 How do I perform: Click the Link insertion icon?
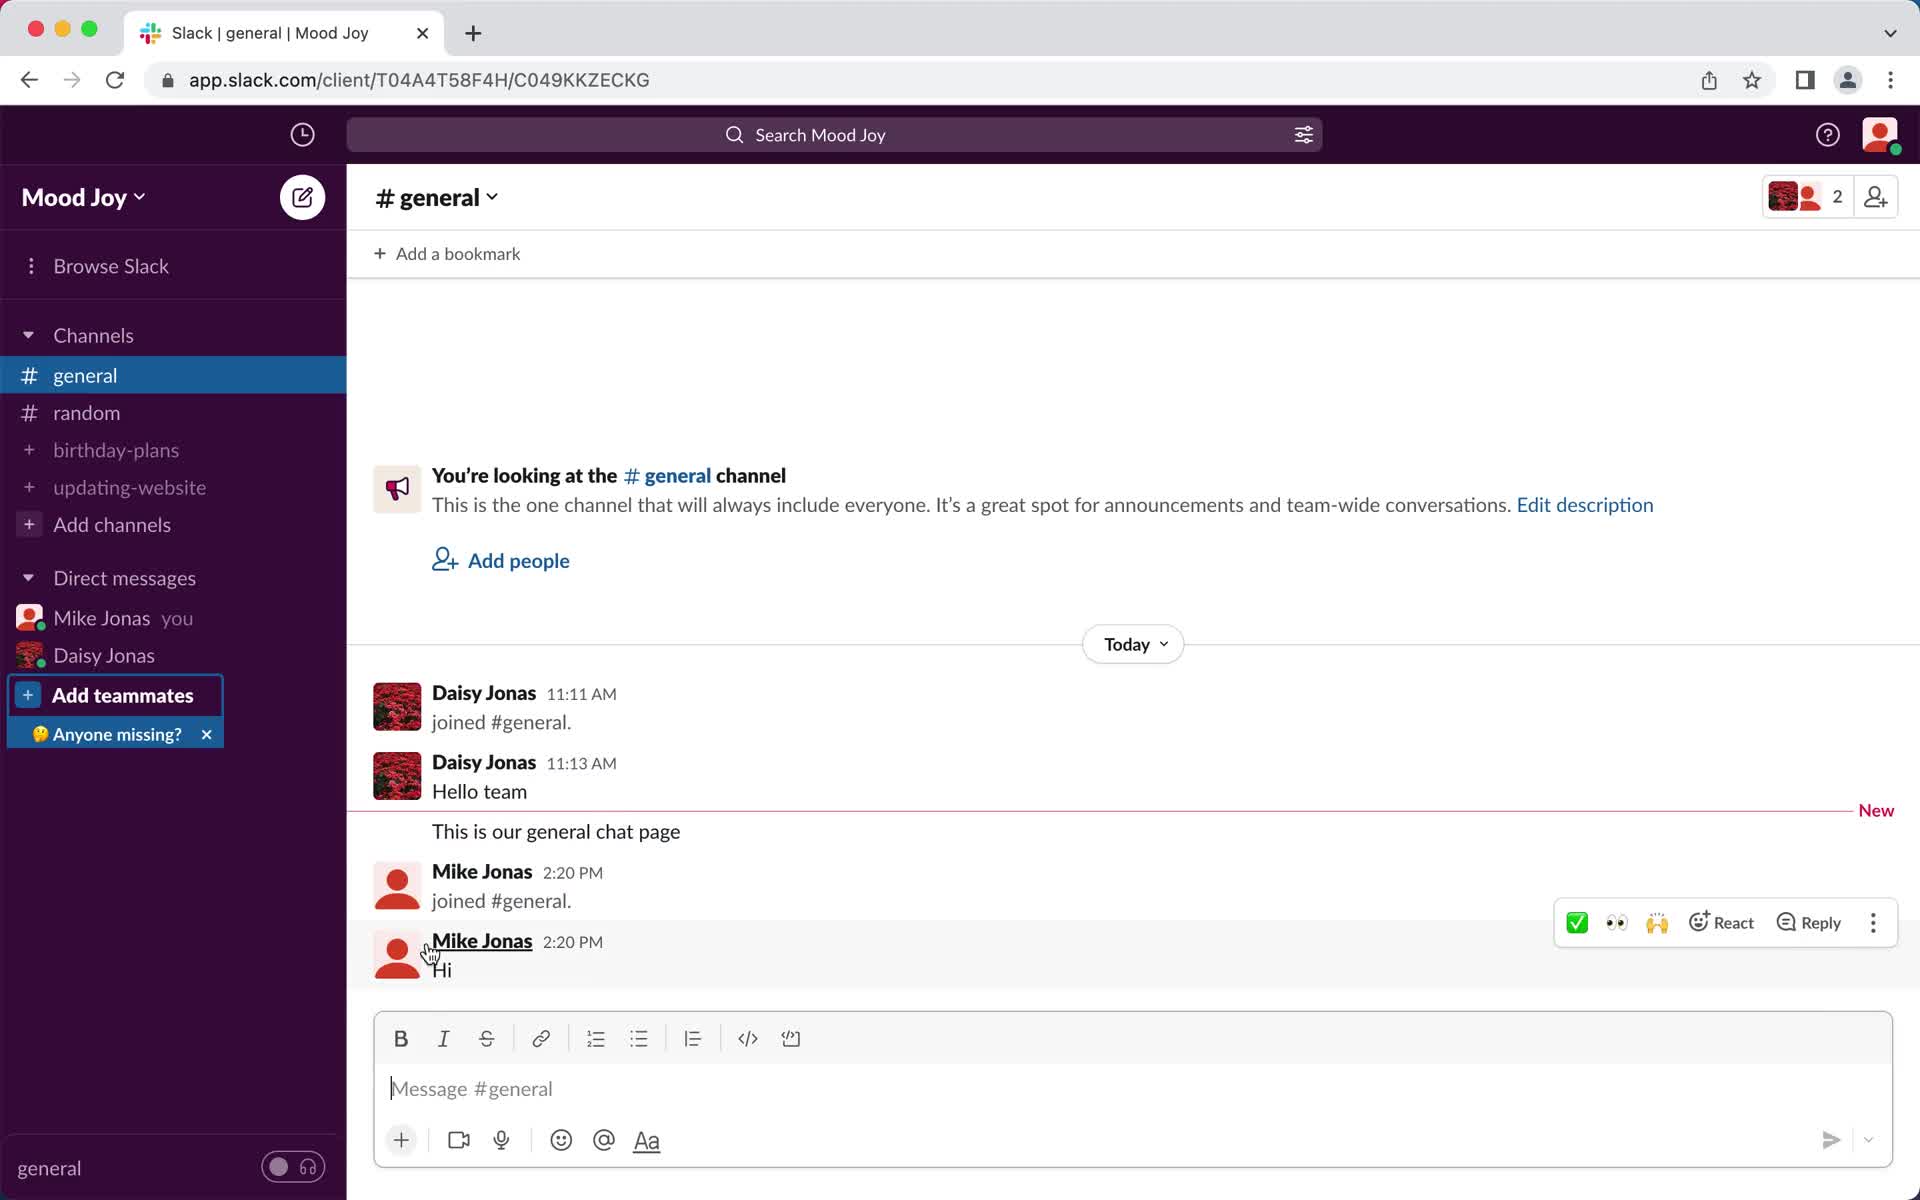[540, 1038]
